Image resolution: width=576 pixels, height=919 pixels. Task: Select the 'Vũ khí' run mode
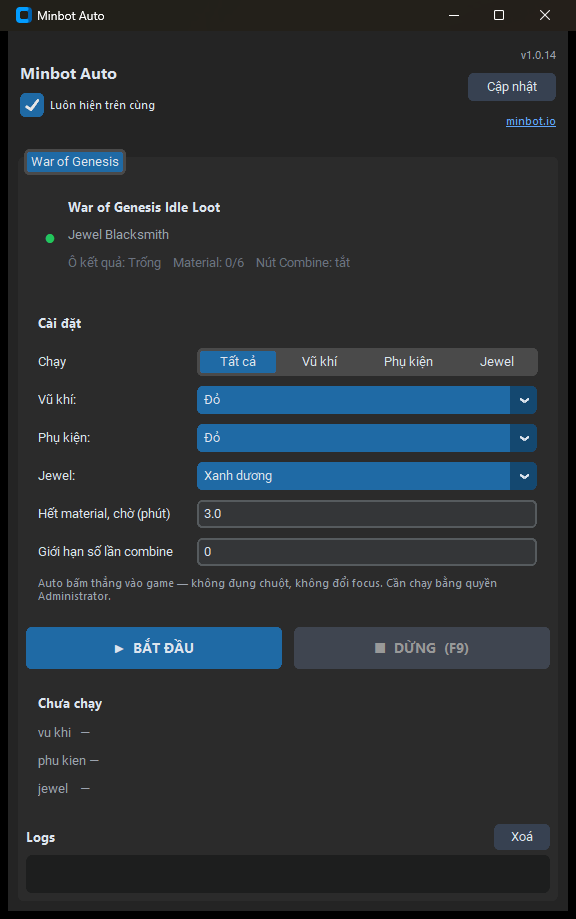(319, 362)
